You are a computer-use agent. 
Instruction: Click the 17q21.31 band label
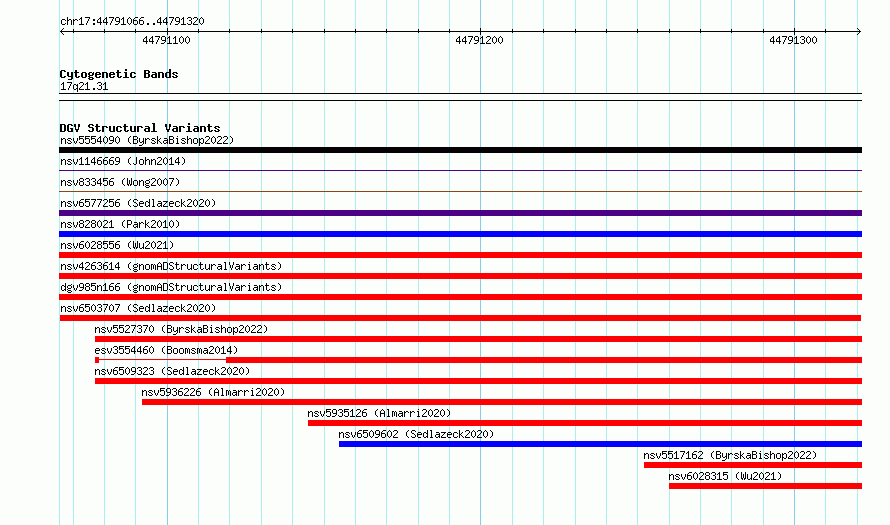pos(84,86)
